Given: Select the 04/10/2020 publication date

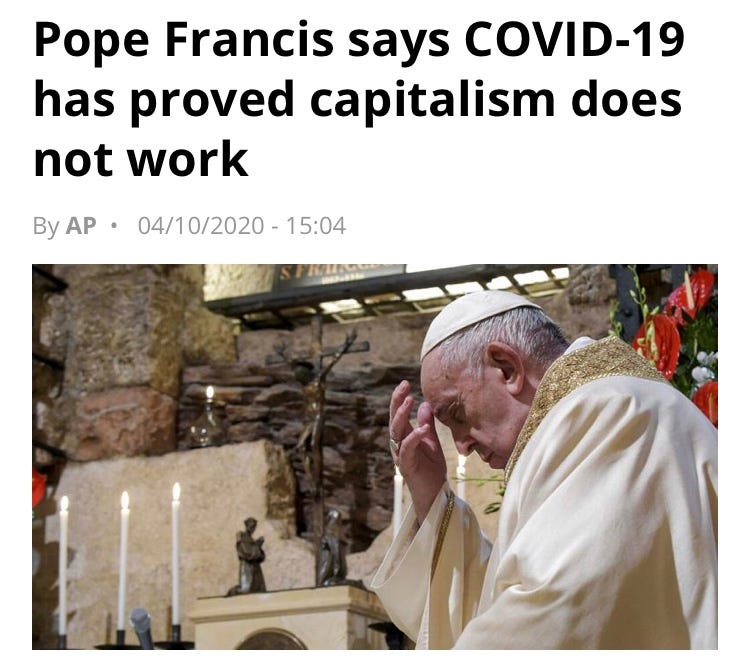Looking at the screenshot, I should click(x=201, y=226).
